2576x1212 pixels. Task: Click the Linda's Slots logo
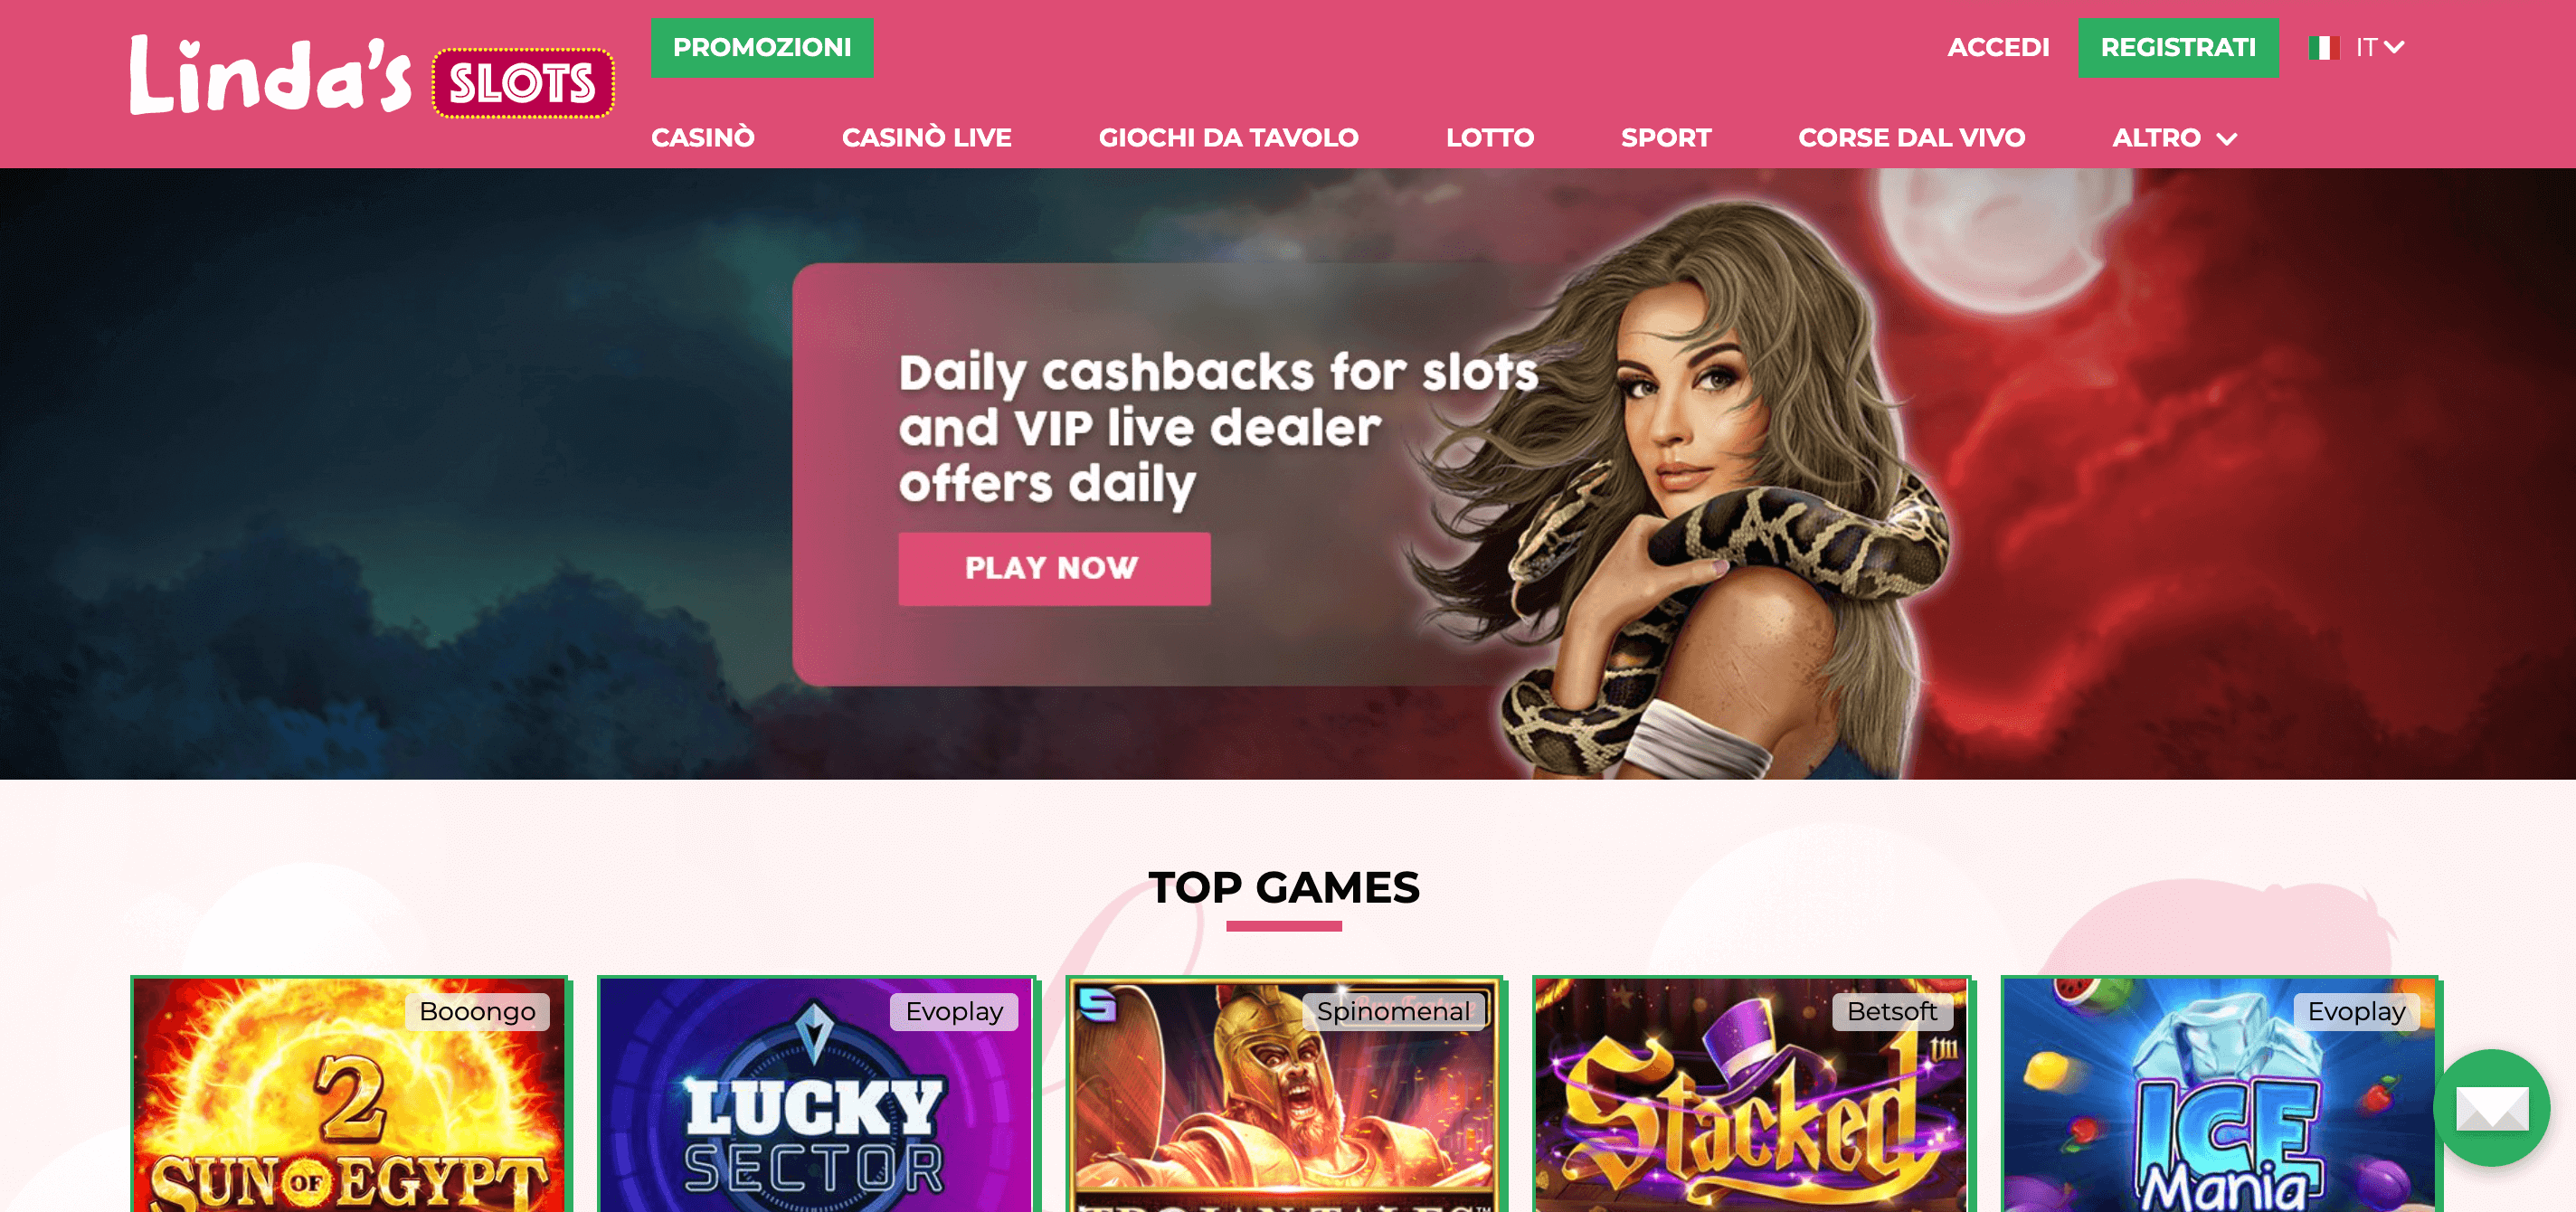tap(371, 76)
